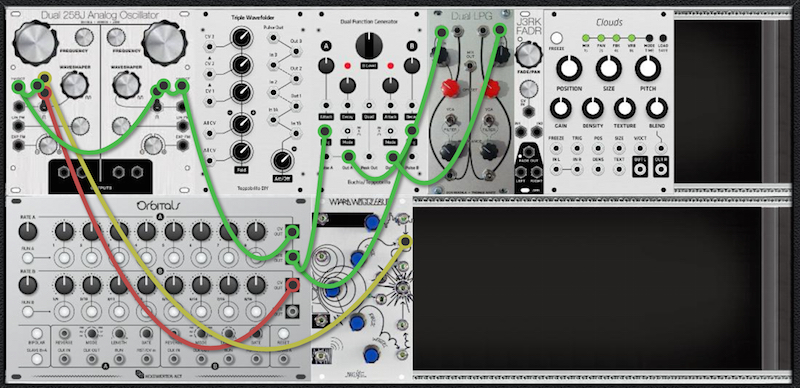Select the left EXP FM jack on Dual 258J
The height and width of the screenshot is (388, 800).
click(x=19, y=145)
